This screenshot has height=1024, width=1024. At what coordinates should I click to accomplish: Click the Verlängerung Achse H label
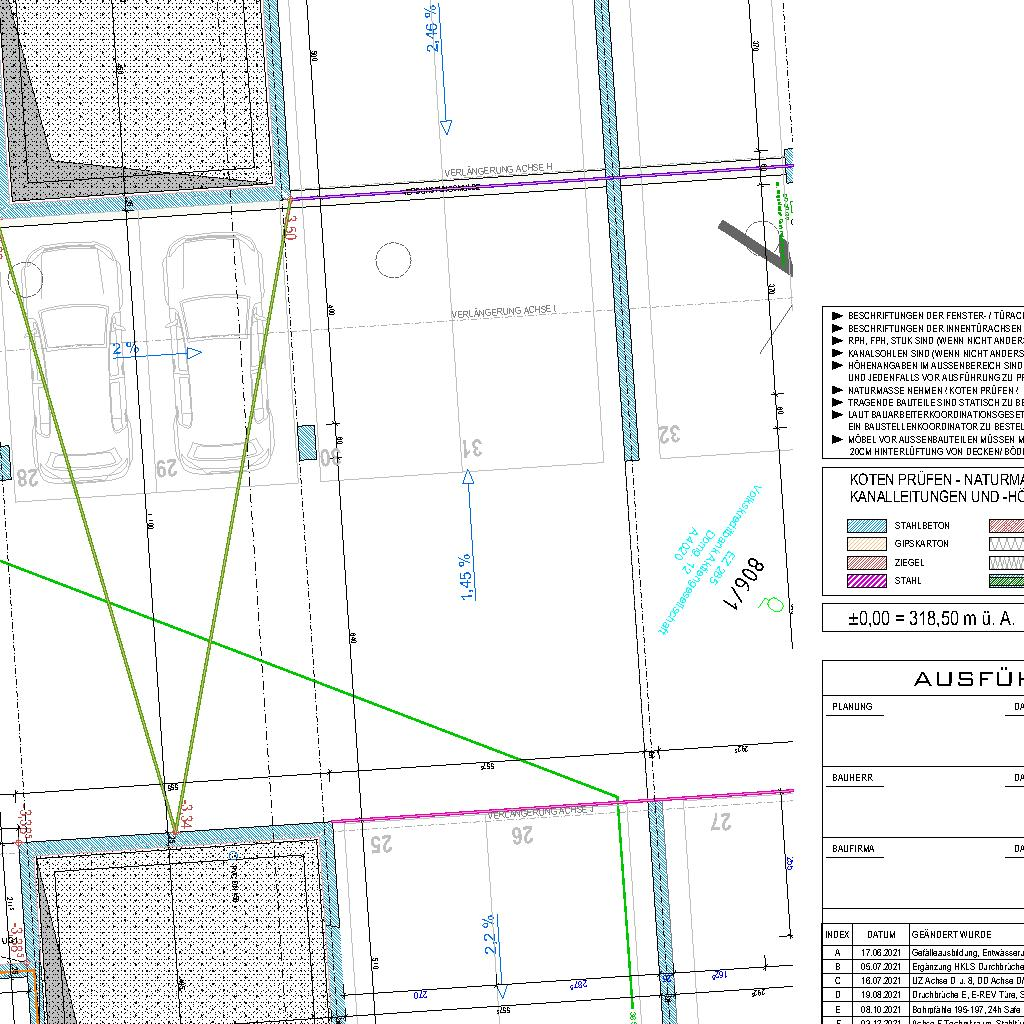point(499,172)
